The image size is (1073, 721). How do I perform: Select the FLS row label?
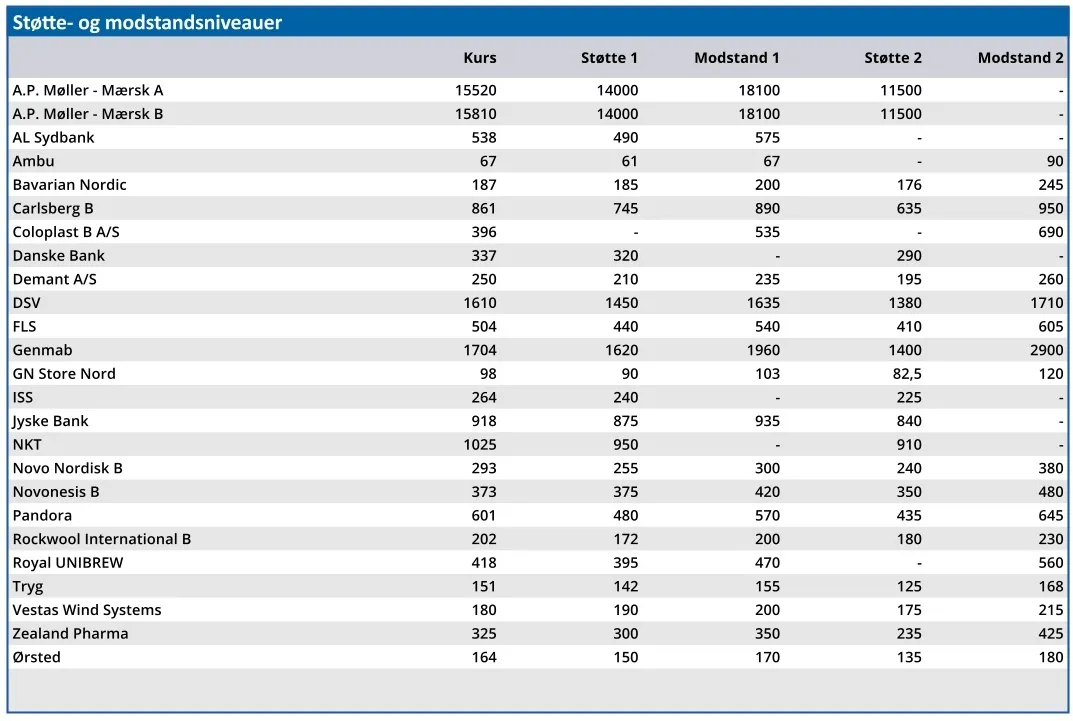click(x=24, y=326)
